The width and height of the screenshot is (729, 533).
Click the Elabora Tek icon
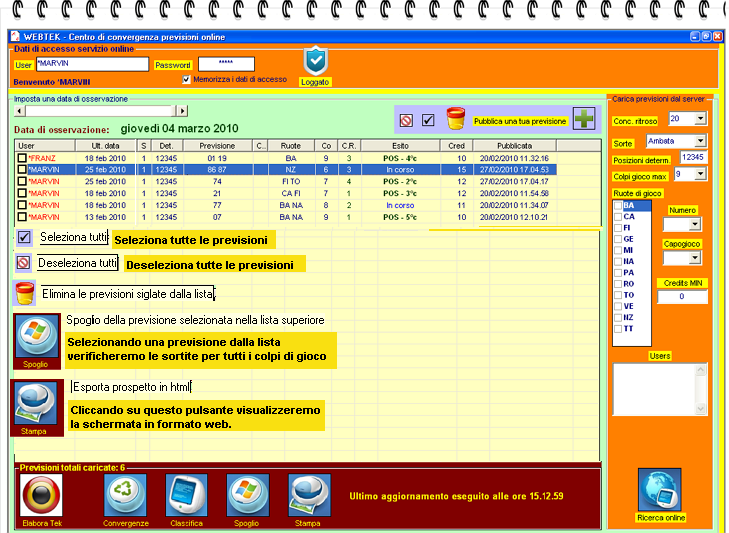click(41, 495)
